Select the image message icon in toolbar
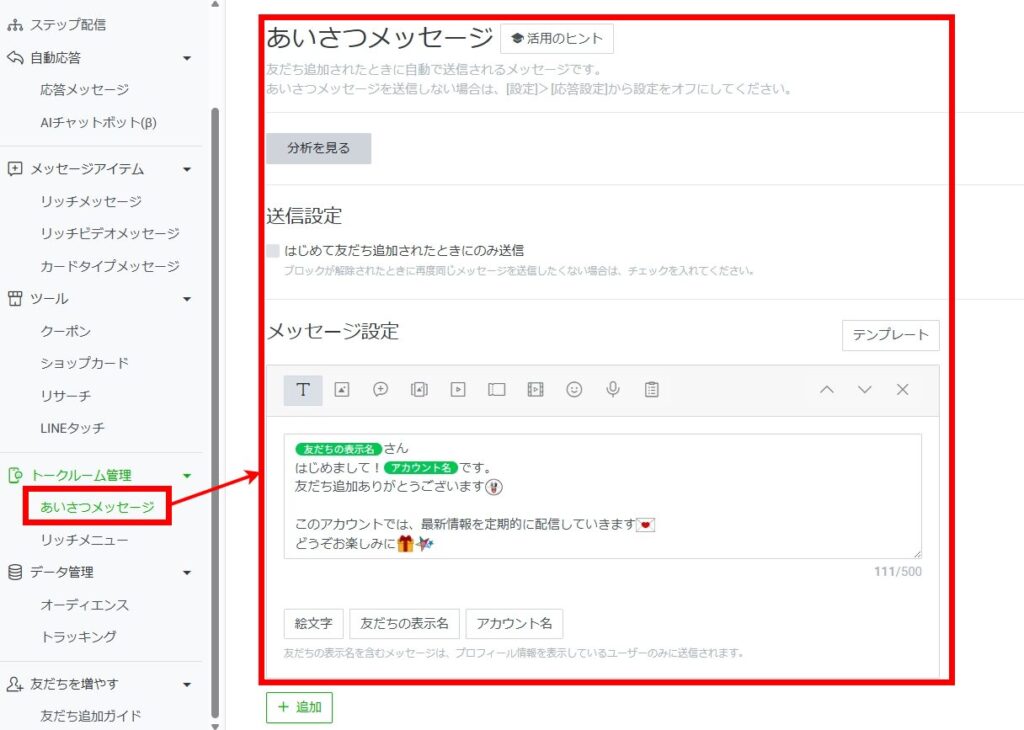1024x730 pixels. 342,390
